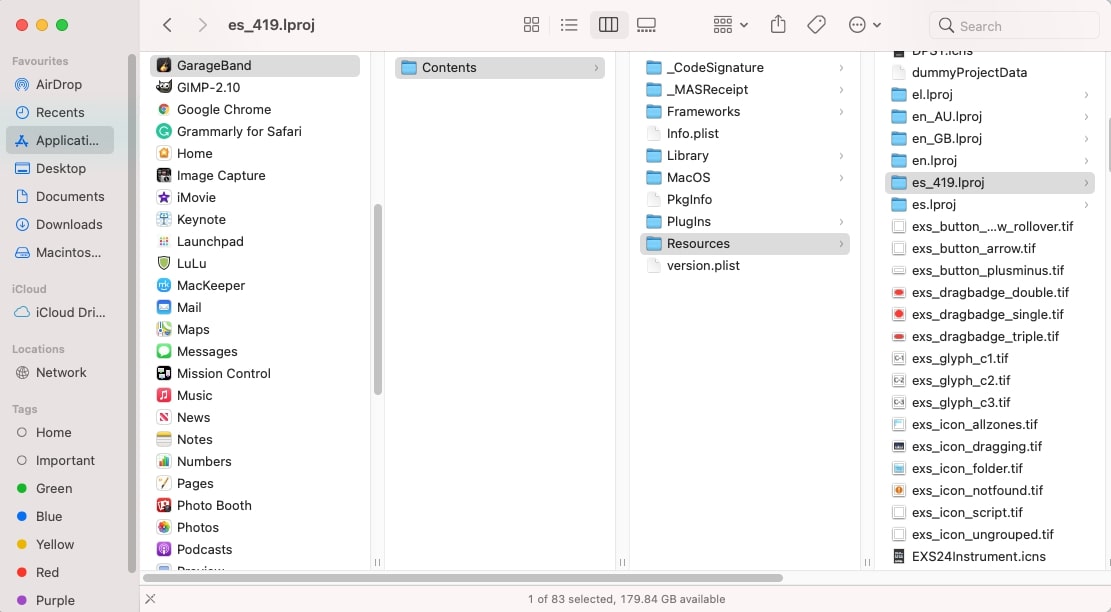Open the More actions dropdown

[864, 26]
